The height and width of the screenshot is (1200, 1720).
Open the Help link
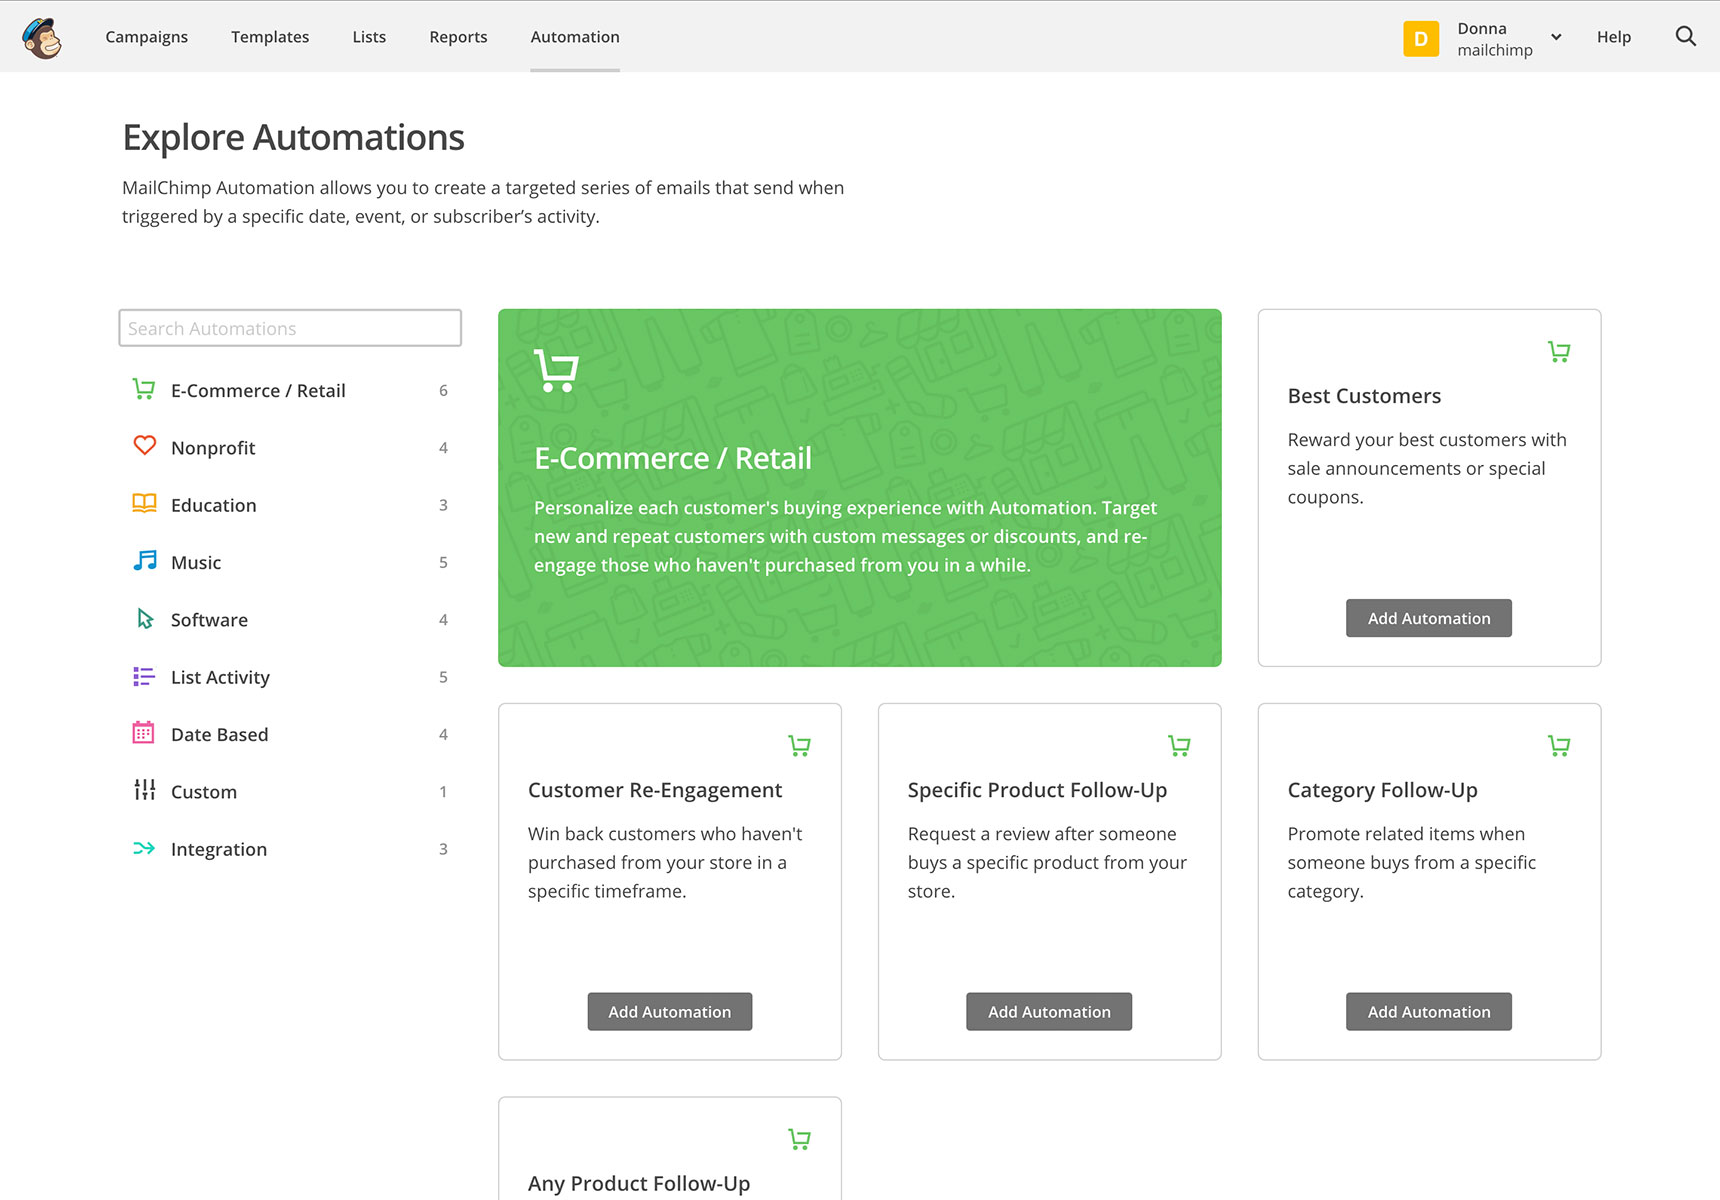1613,37
